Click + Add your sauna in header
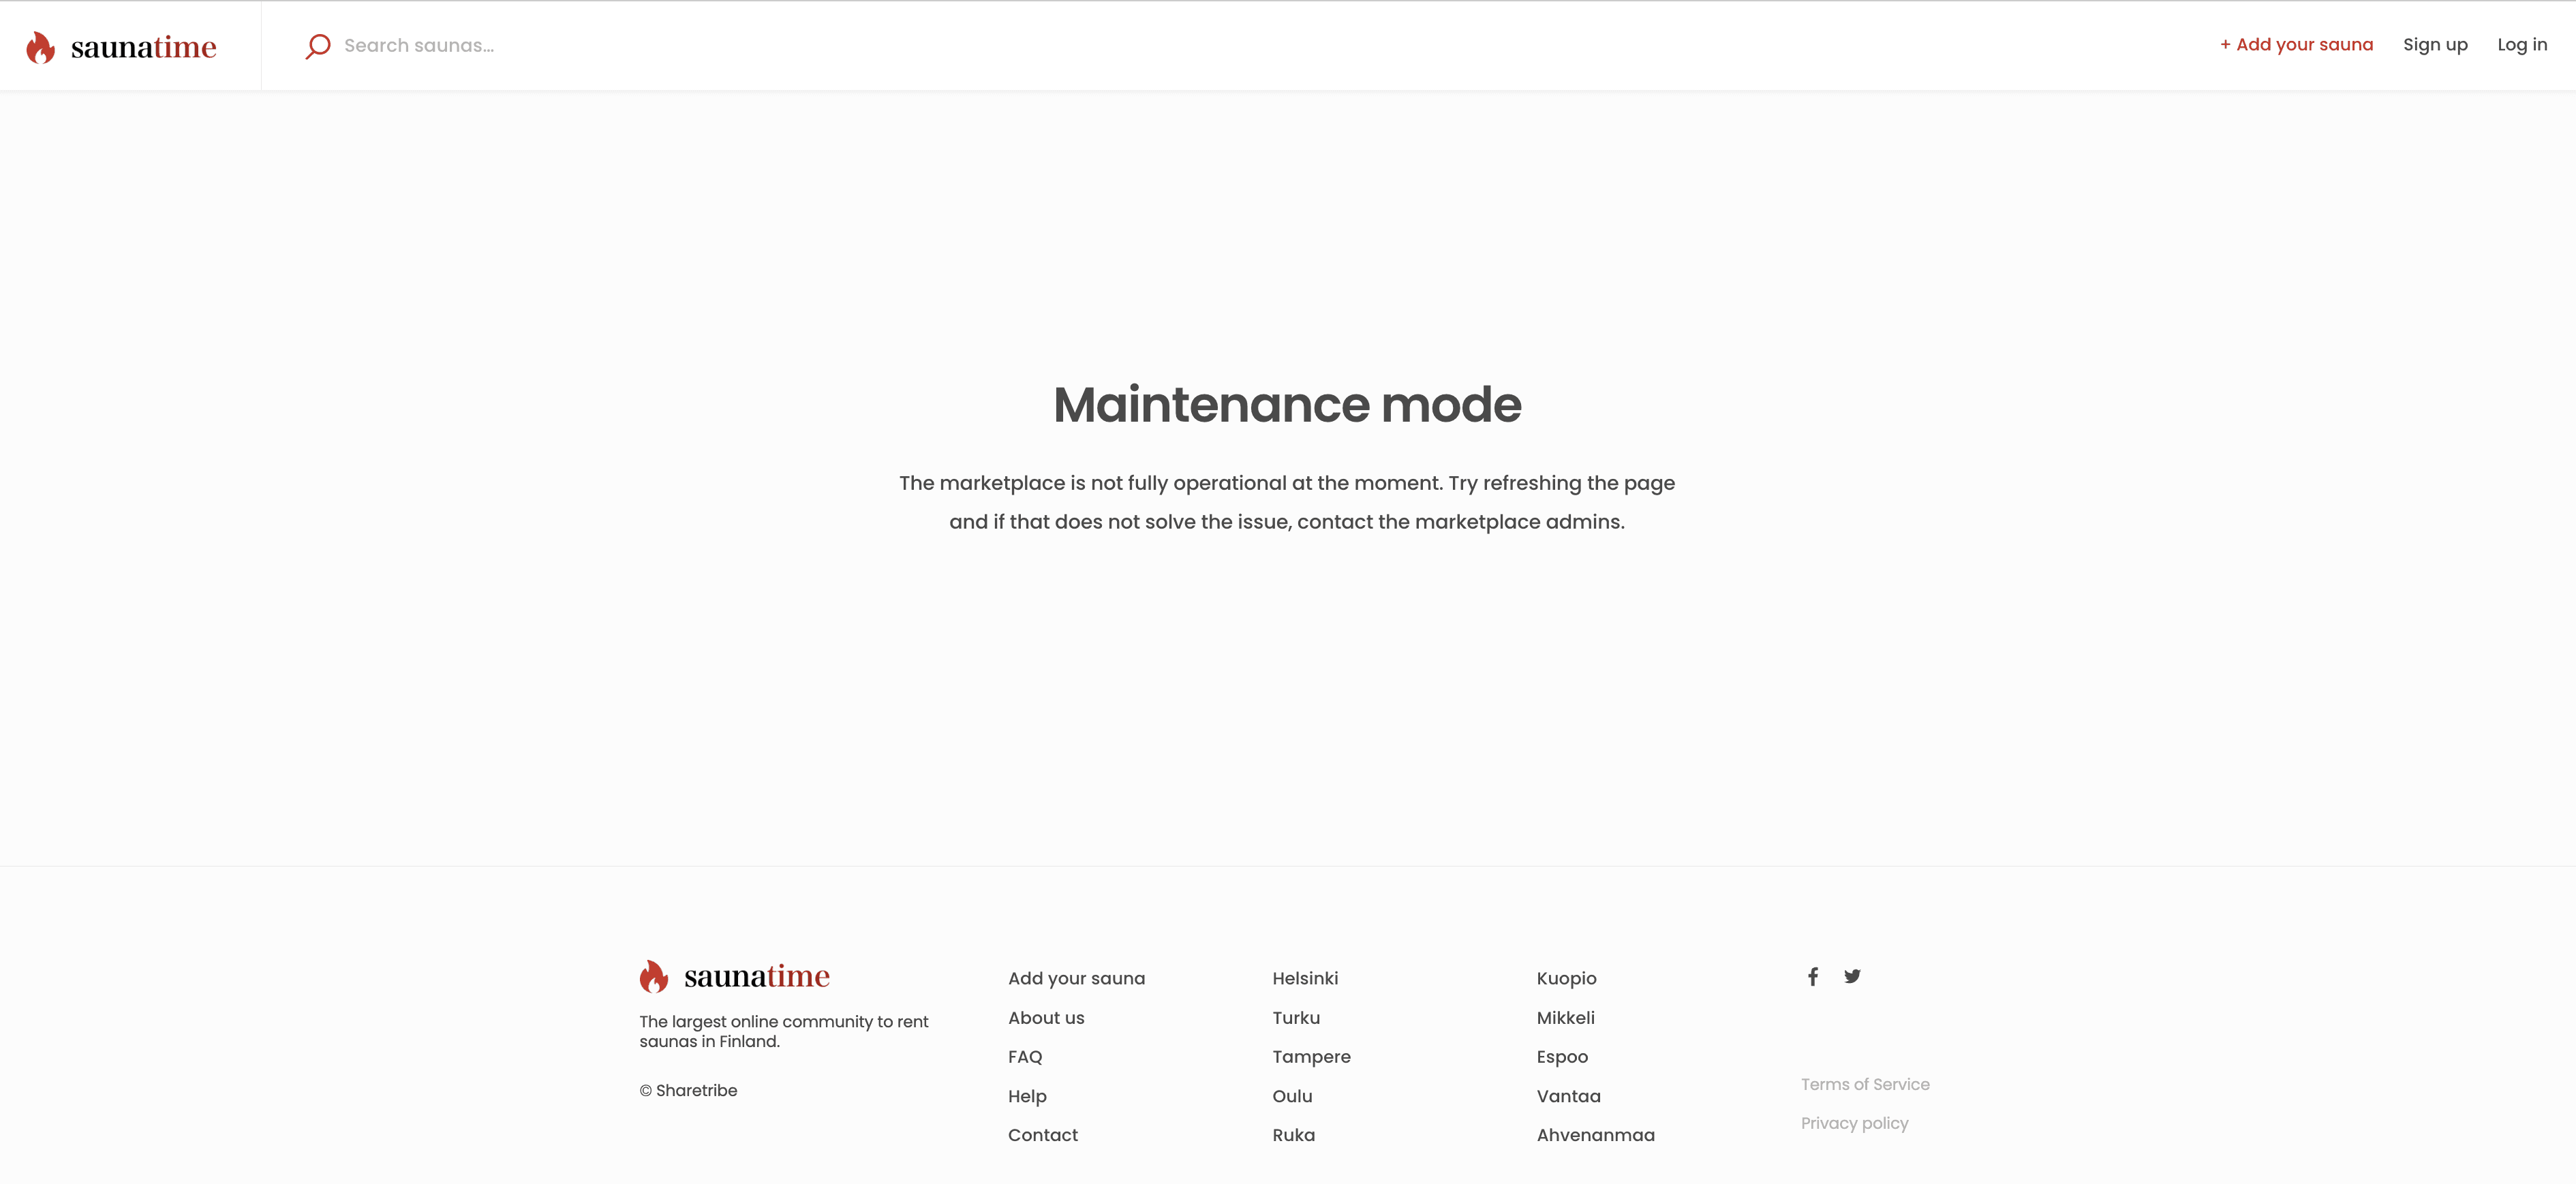The image size is (2576, 1184). point(2296,45)
